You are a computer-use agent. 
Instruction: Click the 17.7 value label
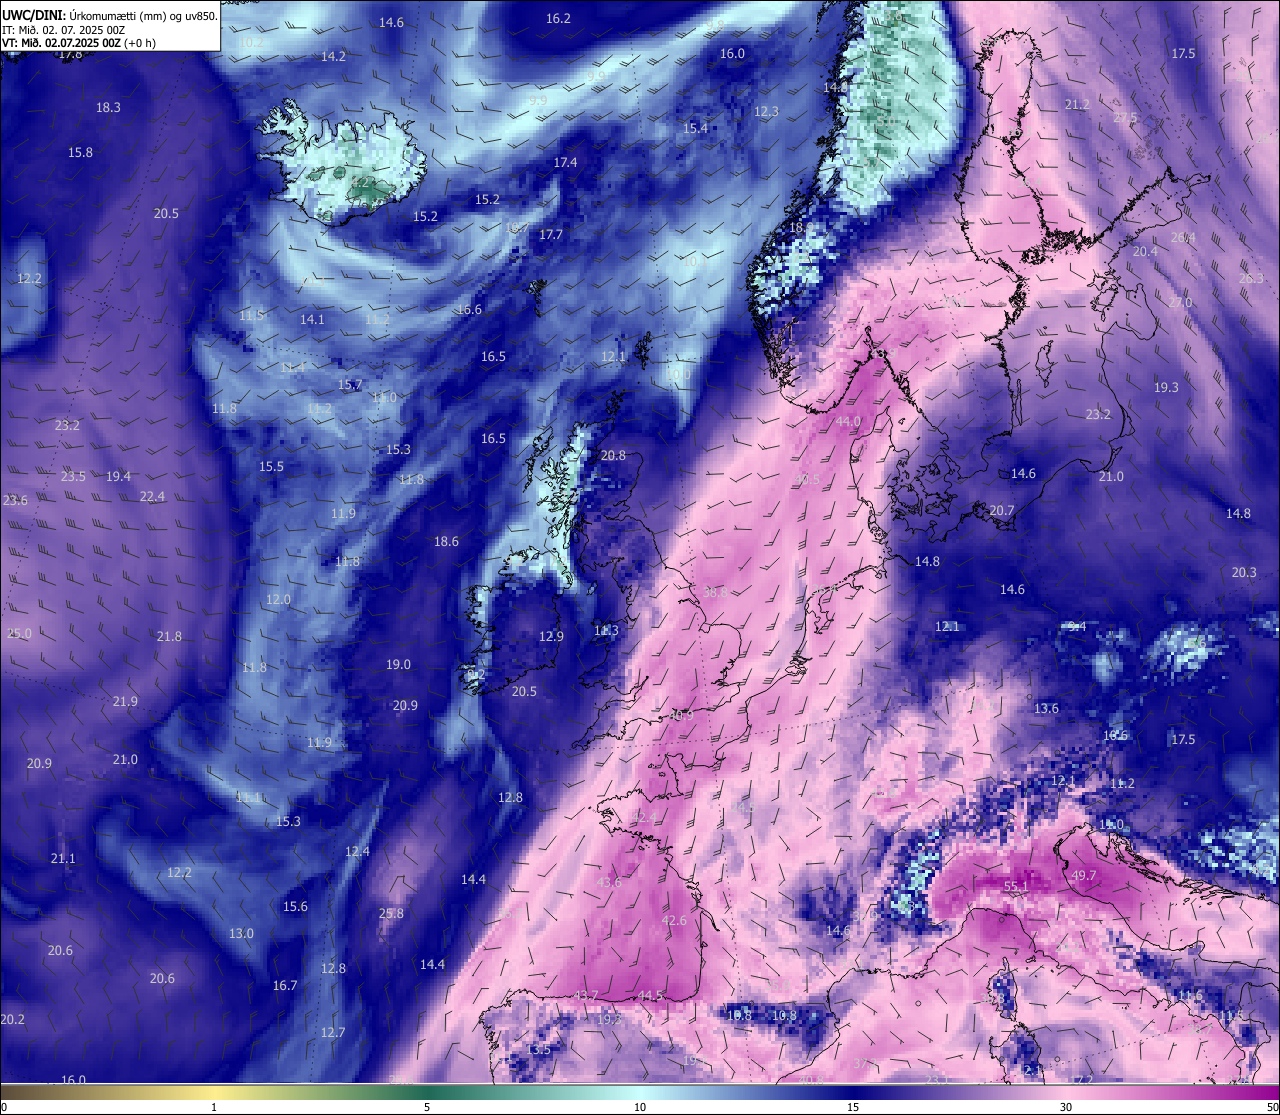[551, 236]
